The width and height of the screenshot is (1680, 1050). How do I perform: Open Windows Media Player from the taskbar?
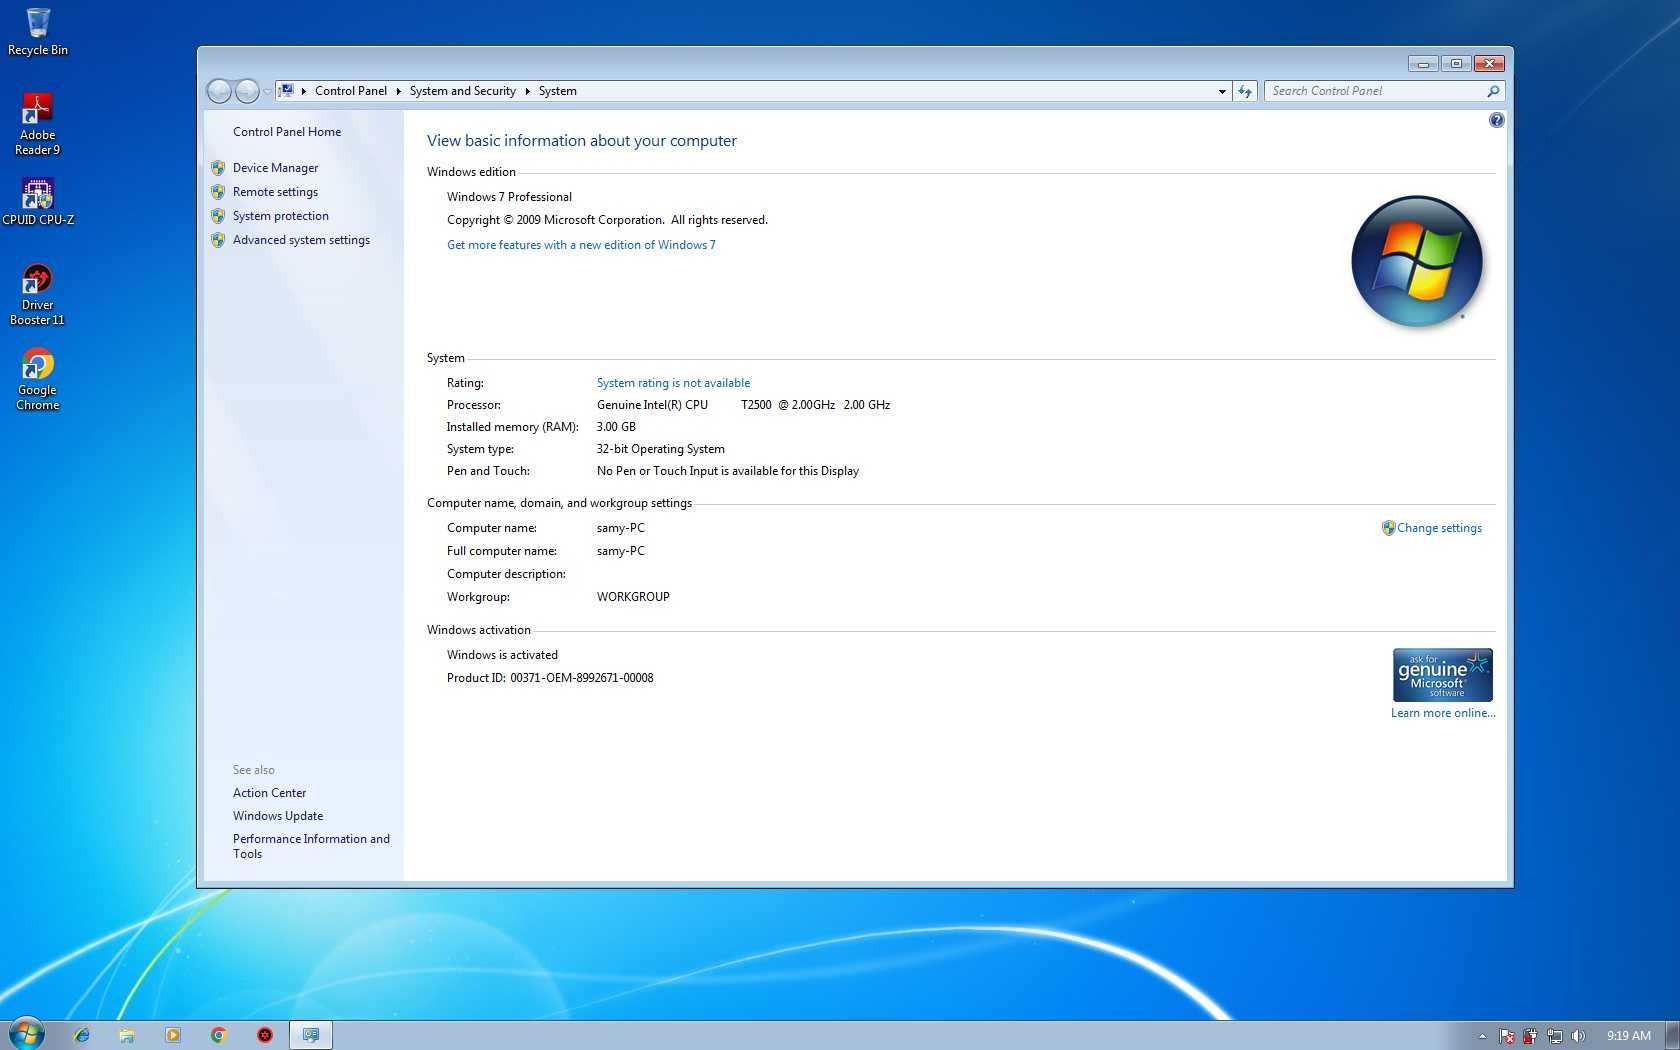[173, 1035]
